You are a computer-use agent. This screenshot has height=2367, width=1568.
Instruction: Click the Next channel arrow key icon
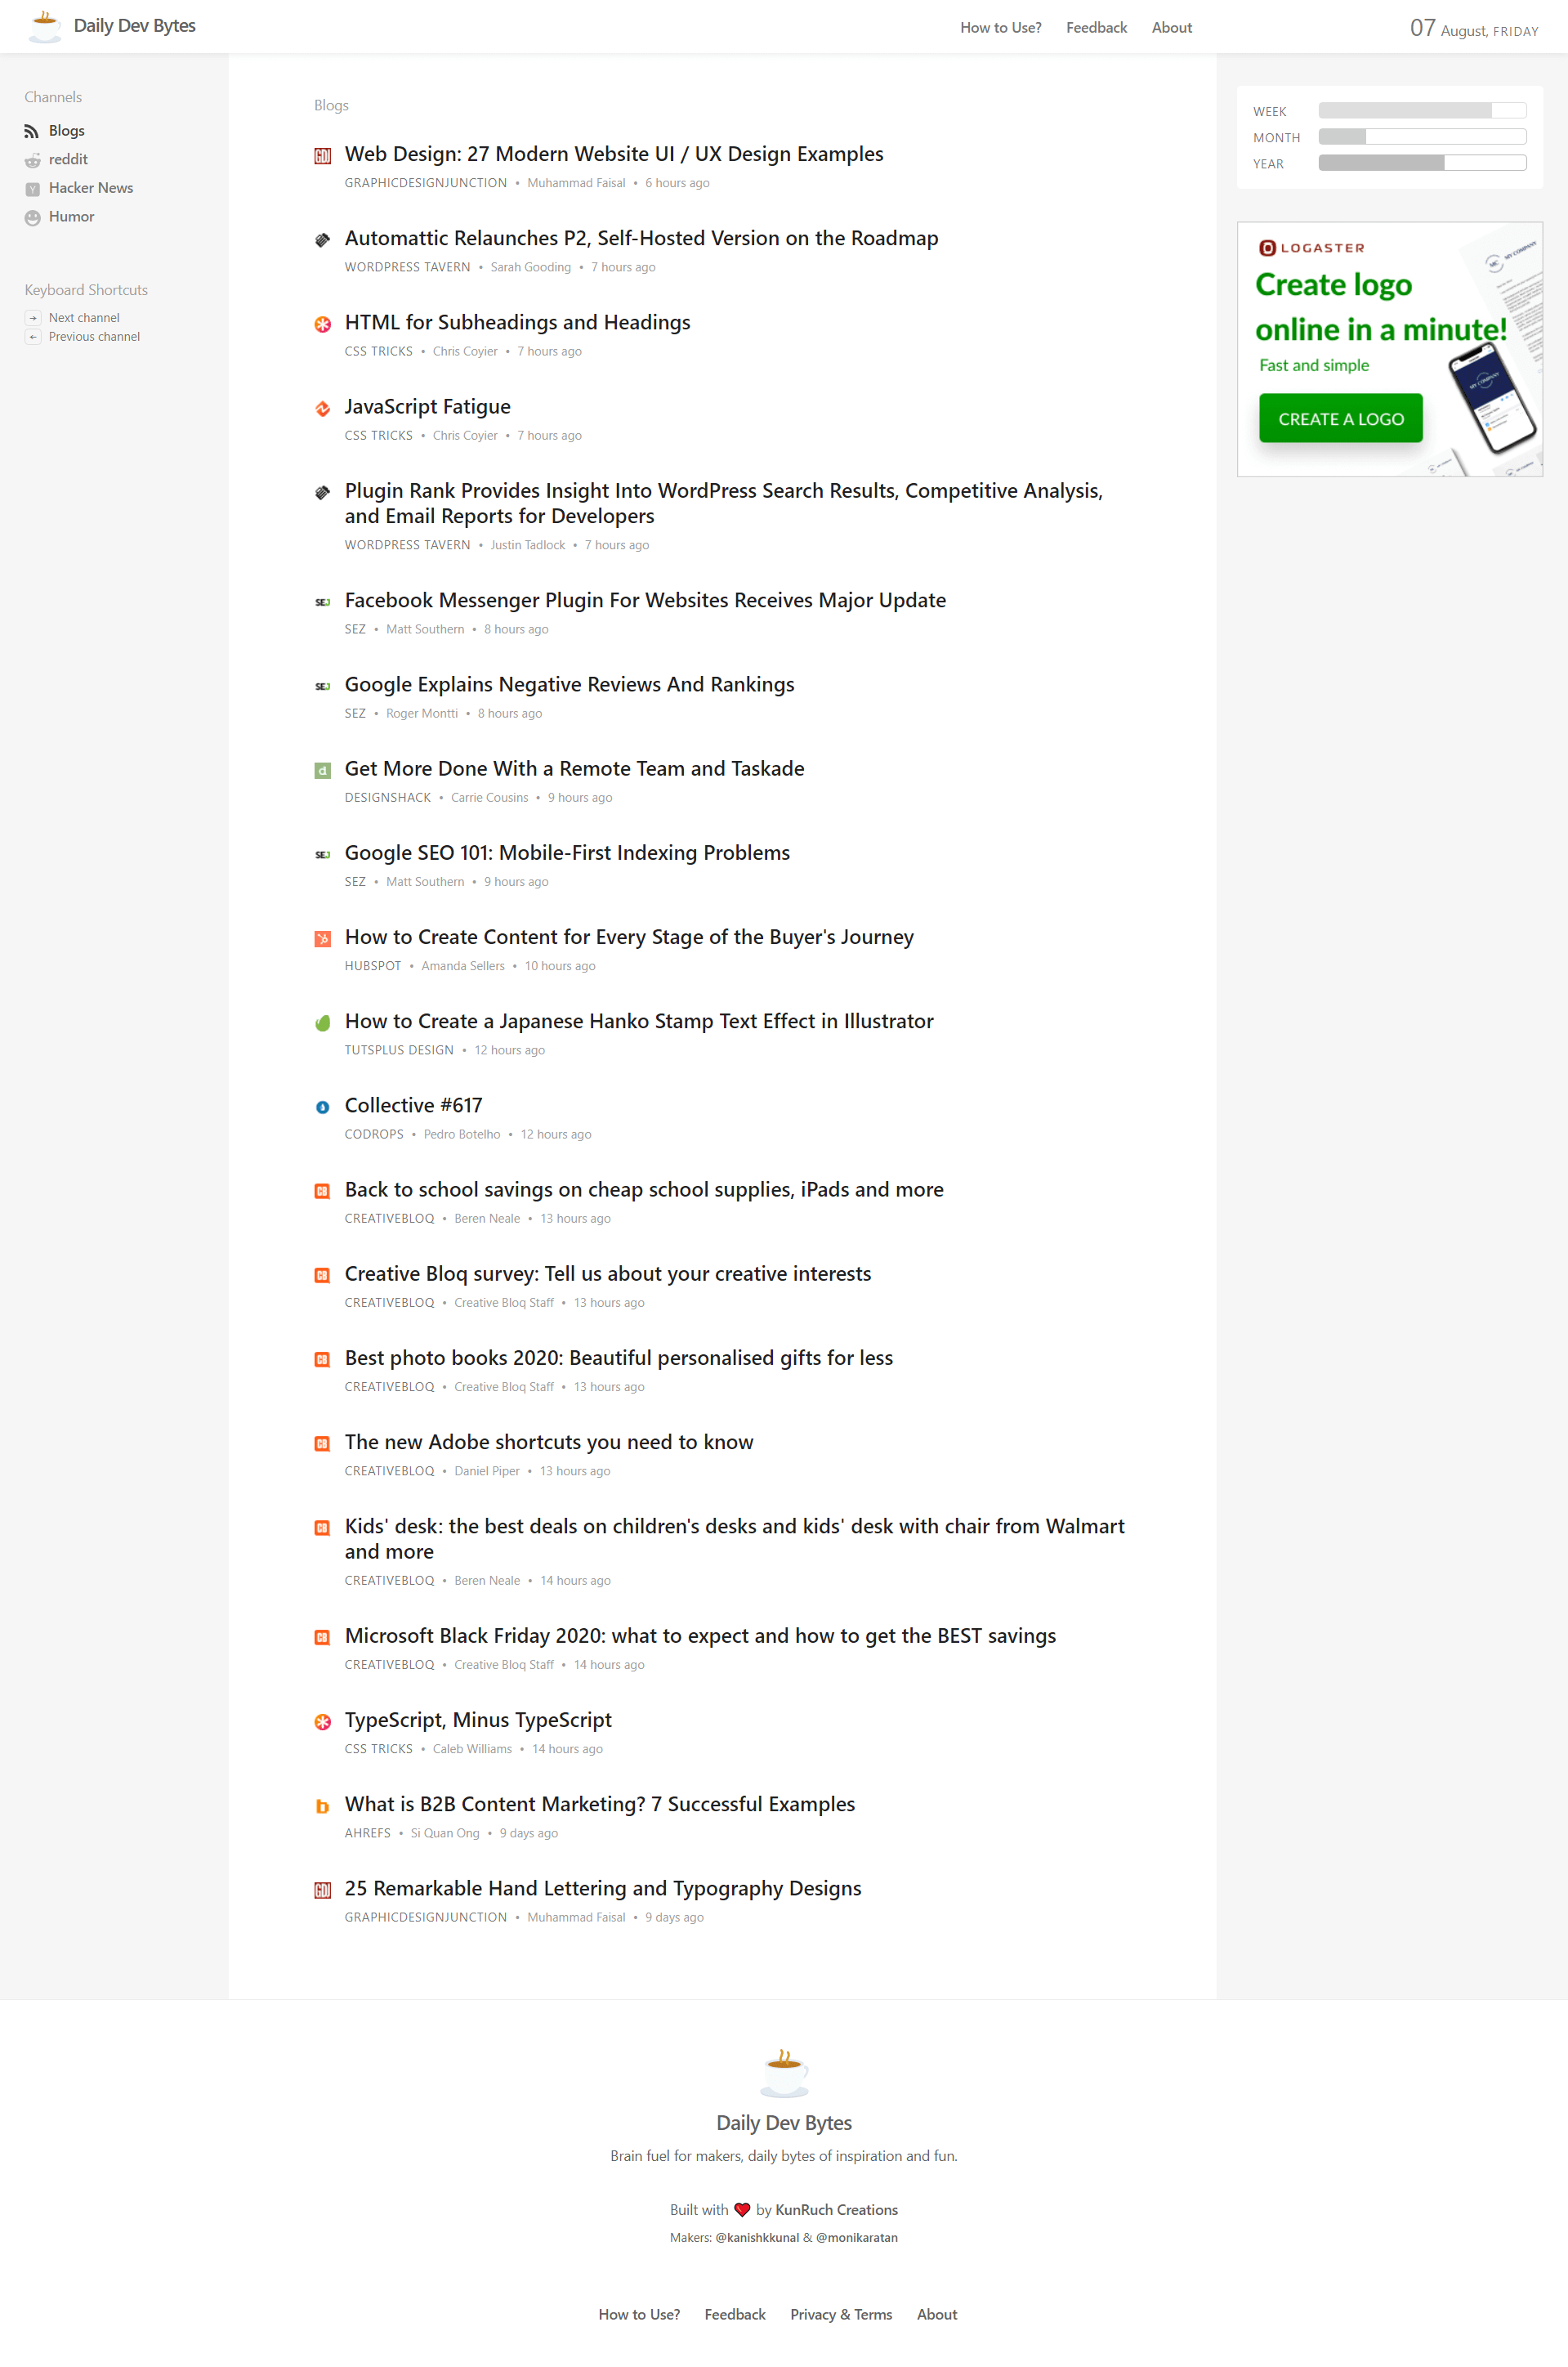33,318
